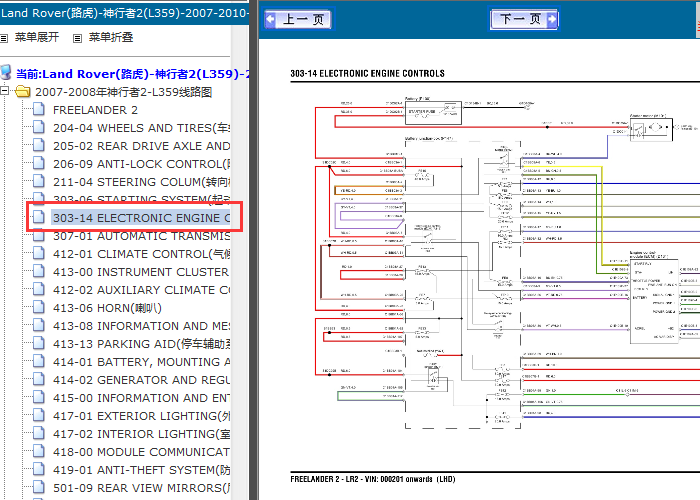
Task: Select 303-14 ELECTRONIC ENGINE entry
Action: pyautogui.click(x=142, y=218)
